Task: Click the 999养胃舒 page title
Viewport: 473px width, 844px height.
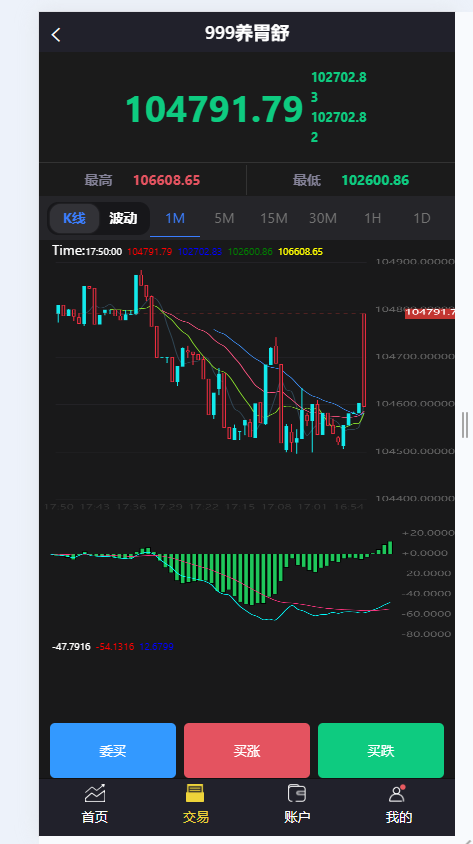Action: point(247,33)
